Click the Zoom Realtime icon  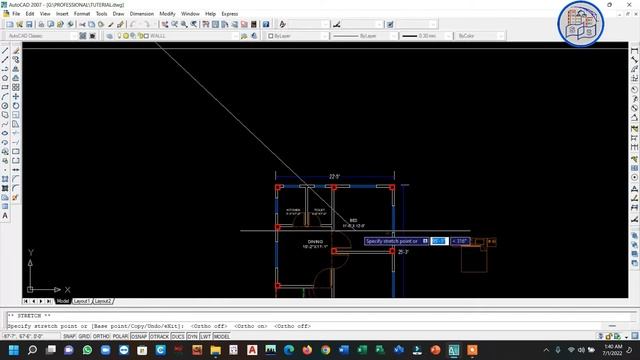174,24
